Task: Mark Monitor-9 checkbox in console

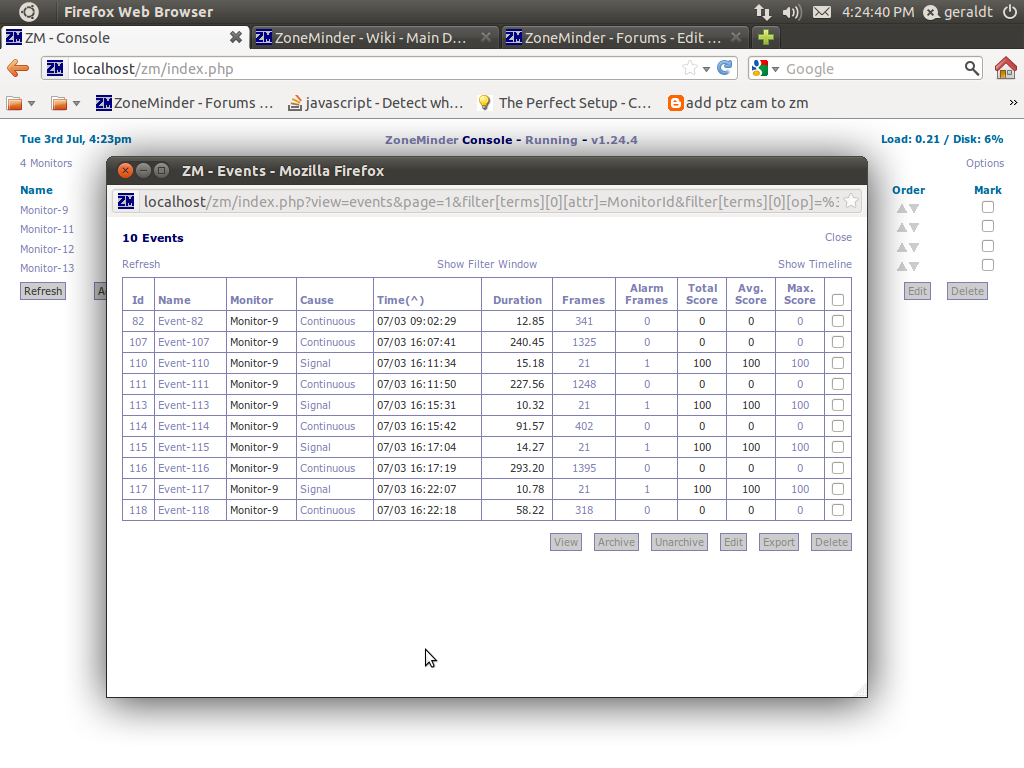Action: (988, 207)
